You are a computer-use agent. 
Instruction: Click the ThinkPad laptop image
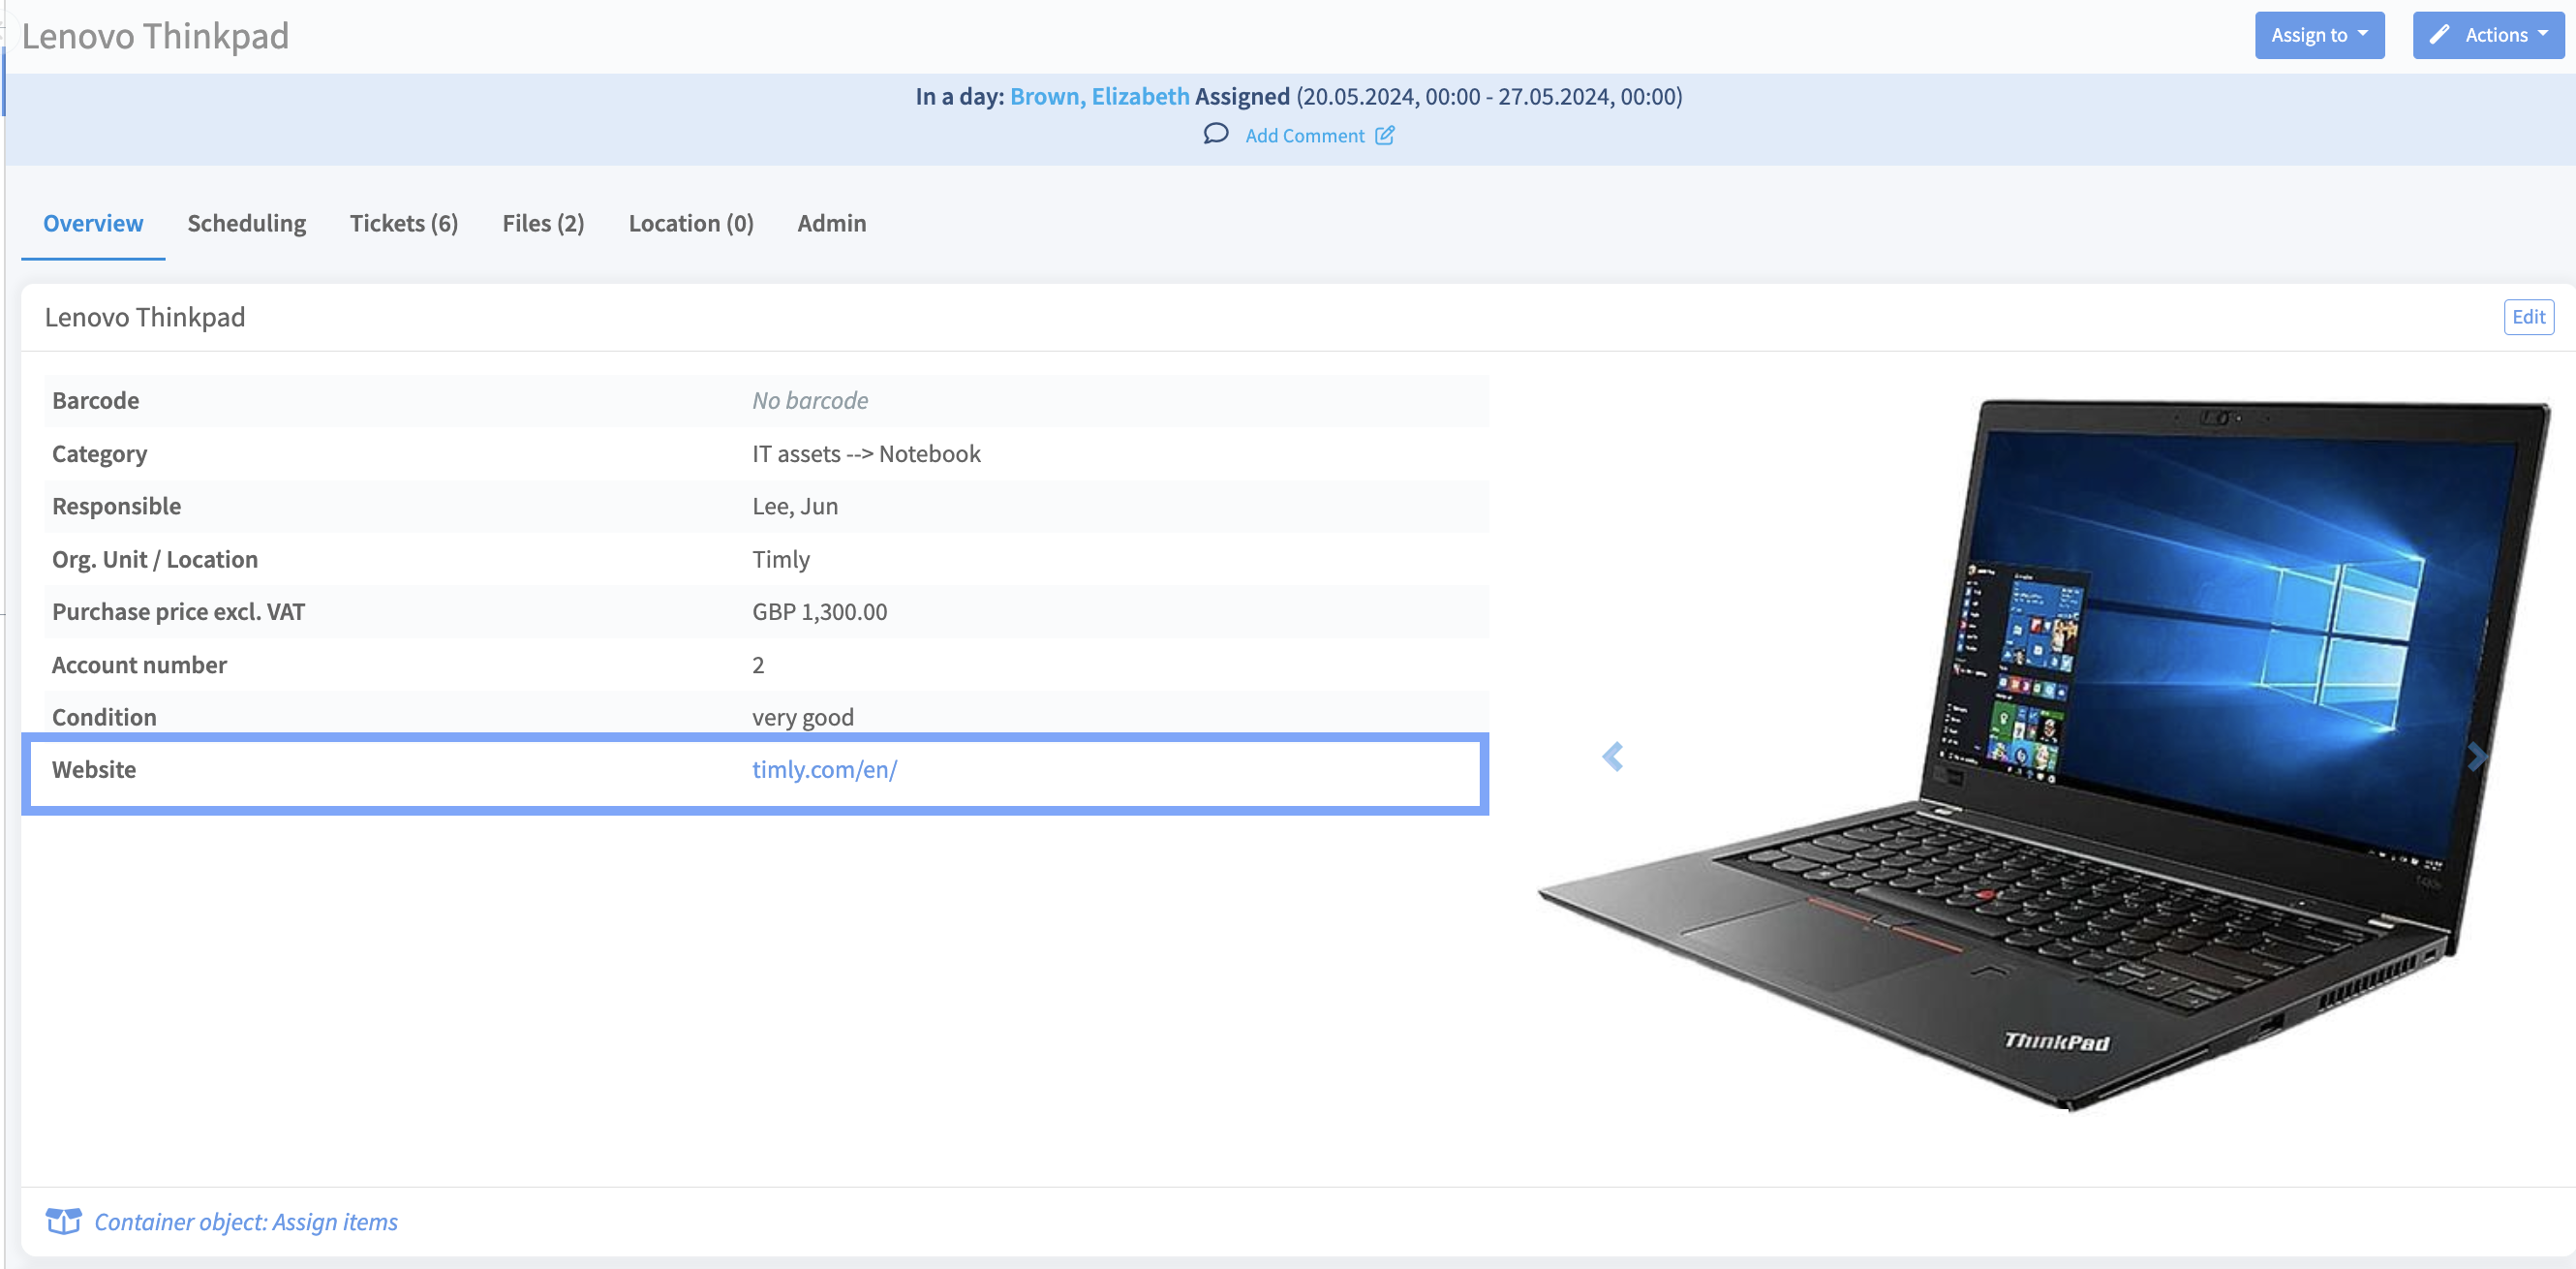2045,755
